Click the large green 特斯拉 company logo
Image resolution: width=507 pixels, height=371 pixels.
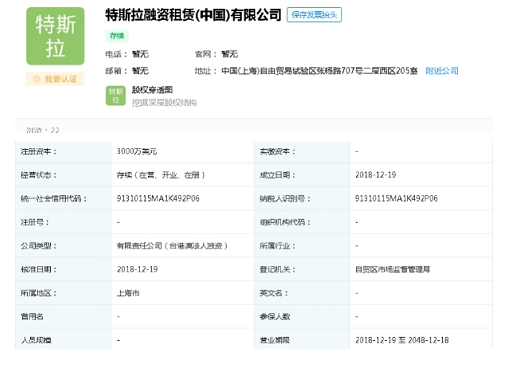(55, 36)
